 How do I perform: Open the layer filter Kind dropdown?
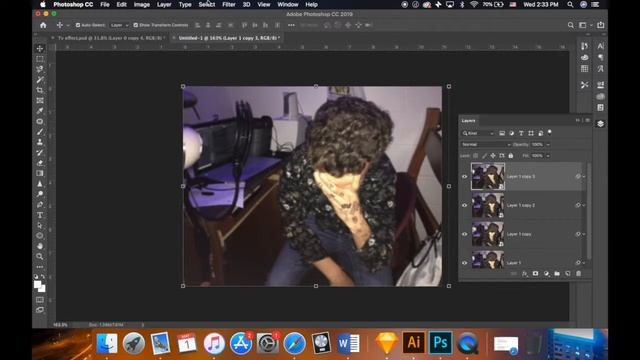pos(478,133)
